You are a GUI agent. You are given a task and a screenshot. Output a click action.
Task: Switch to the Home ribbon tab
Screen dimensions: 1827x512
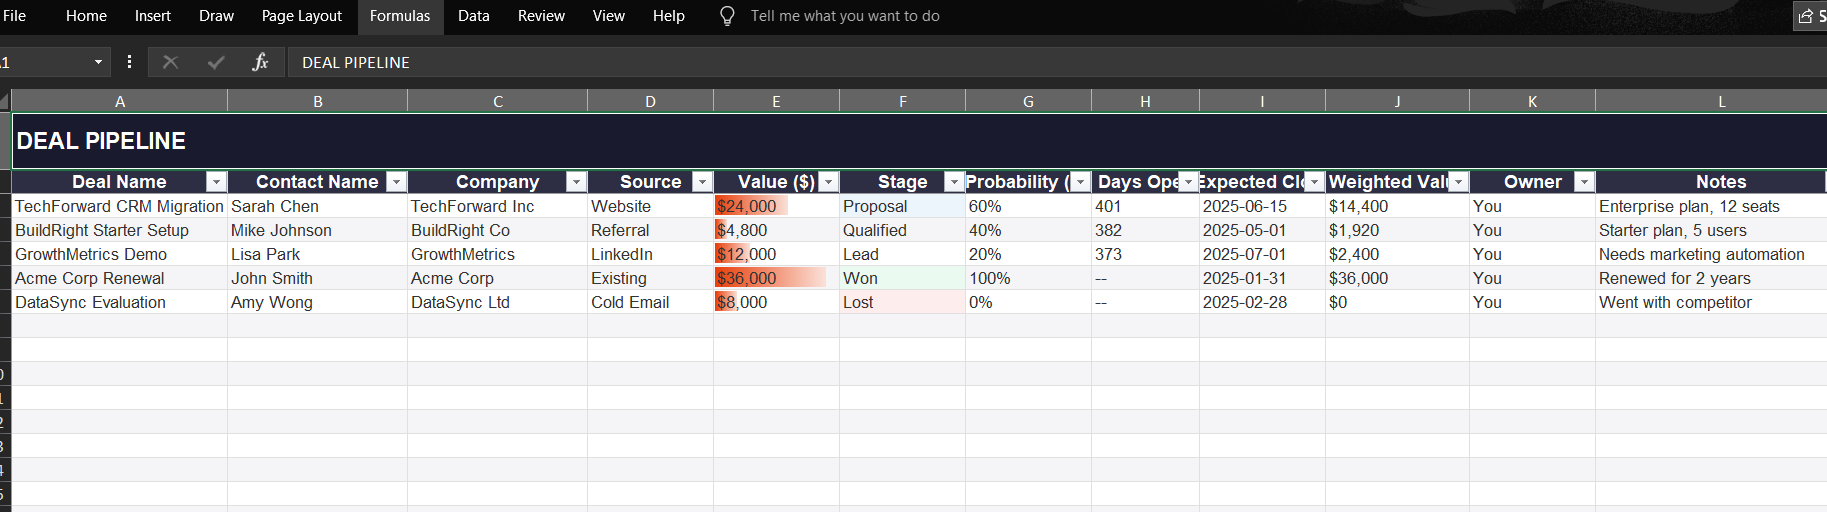[86, 16]
